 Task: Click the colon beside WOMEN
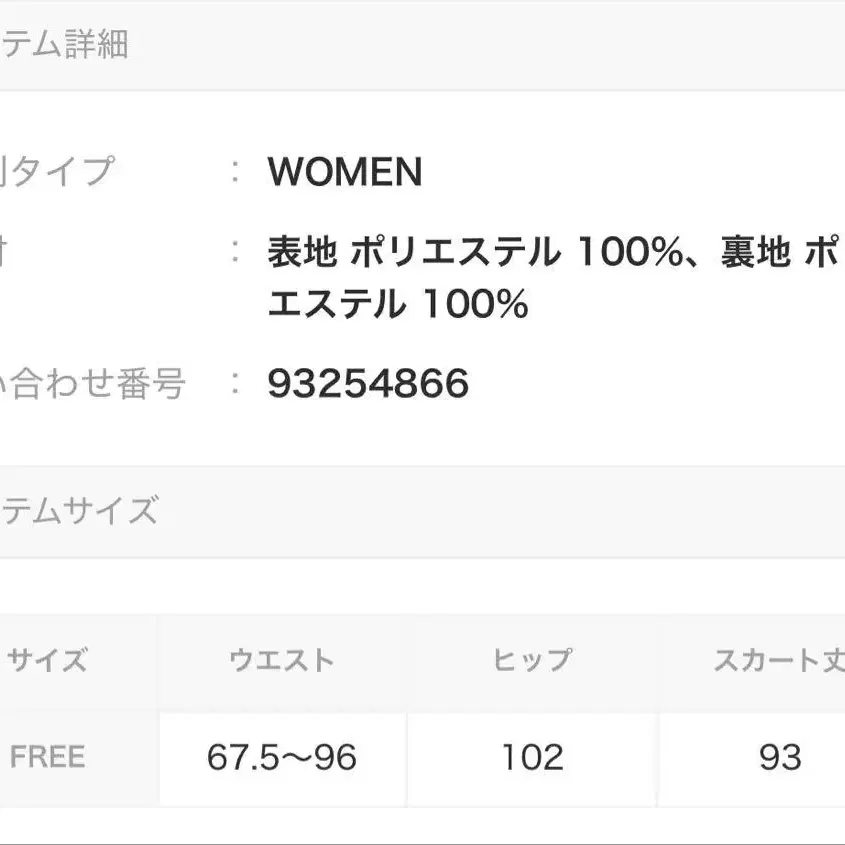click(235, 172)
